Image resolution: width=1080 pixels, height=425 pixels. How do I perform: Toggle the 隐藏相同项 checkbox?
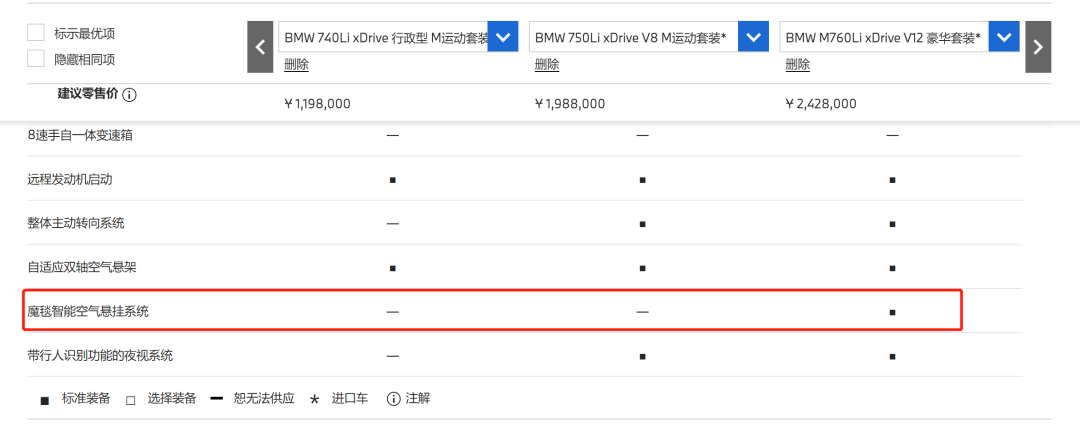point(36,59)
